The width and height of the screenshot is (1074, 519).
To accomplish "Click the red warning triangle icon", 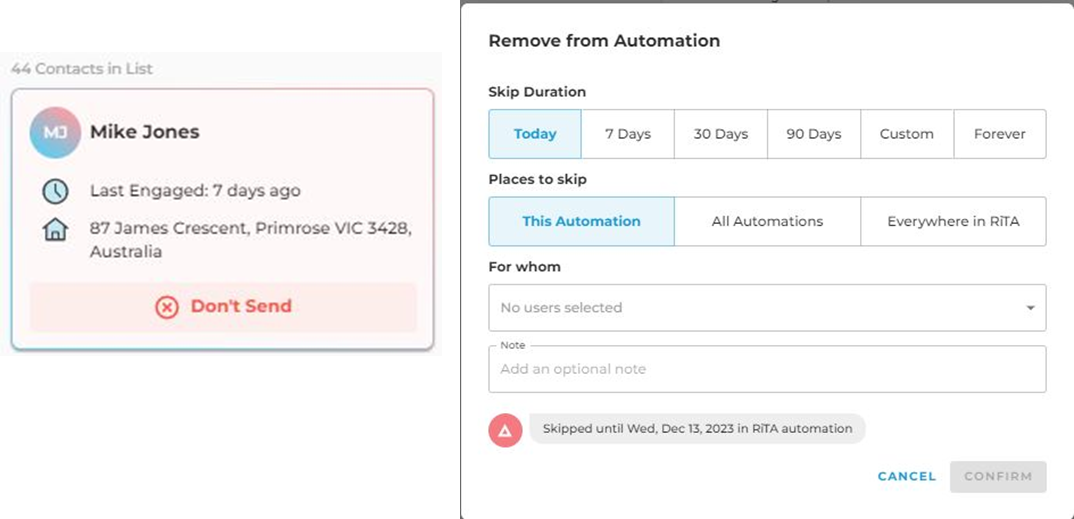I will 505,430.
